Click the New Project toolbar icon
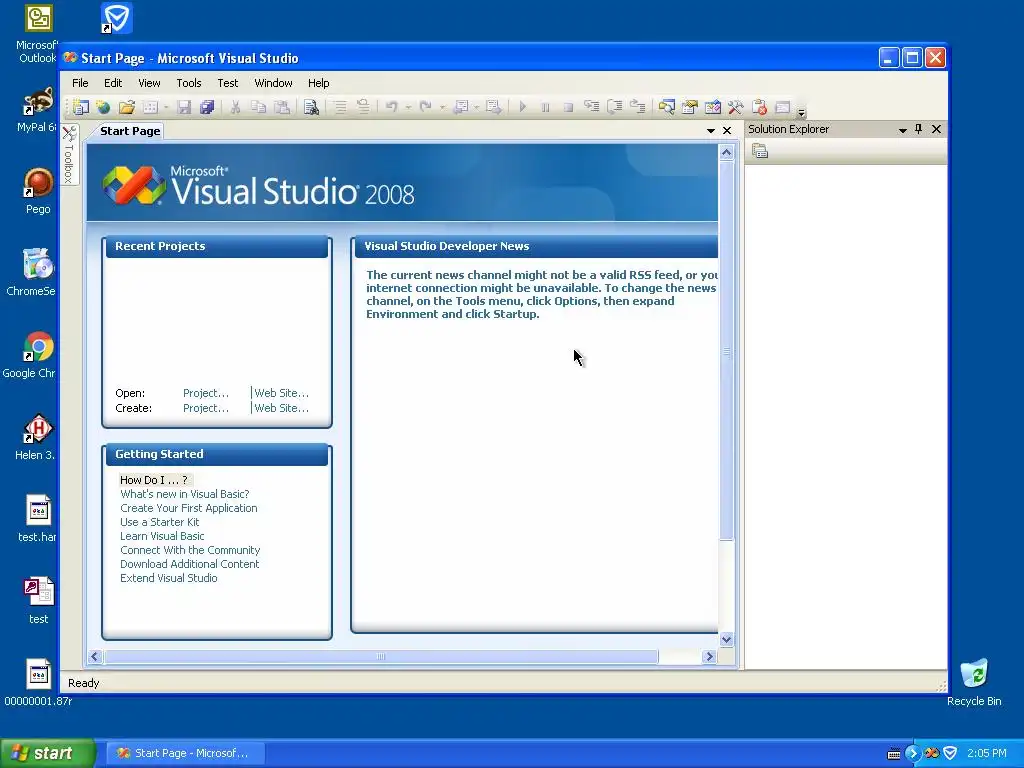The height and width of the screenshot is (768, 1024). pyautogui.click(x=81, y=107)
